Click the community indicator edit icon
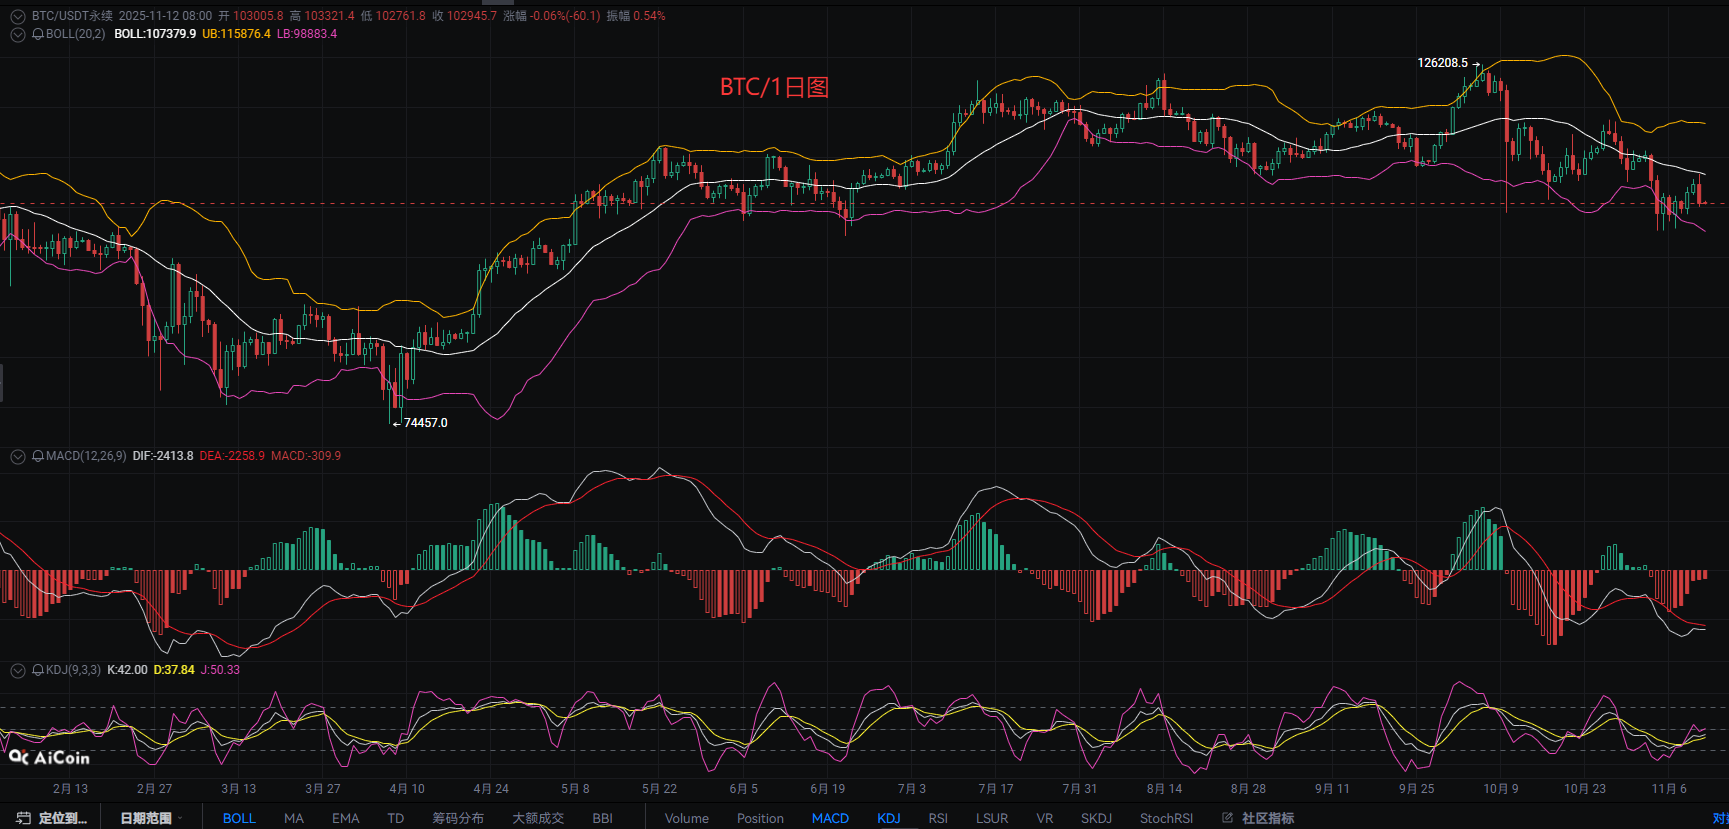 pos(1227,818)
